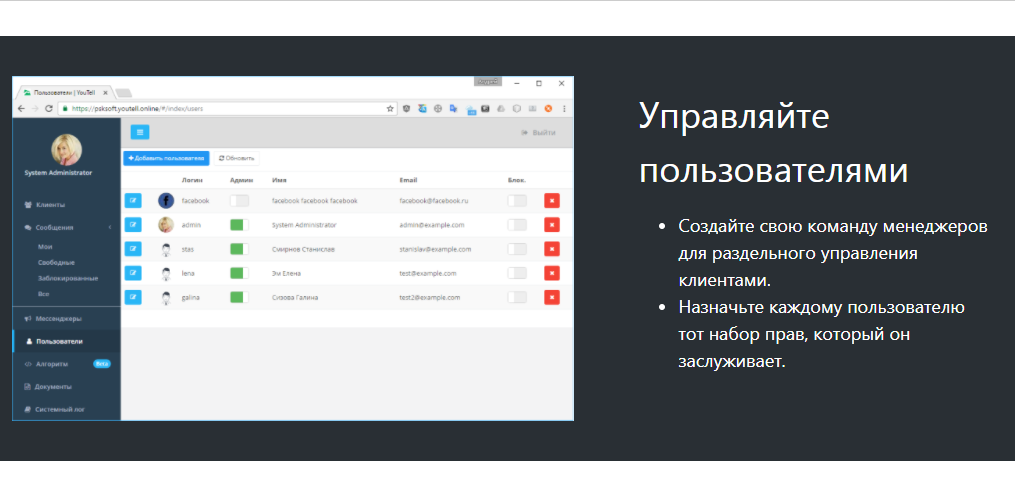
Task: Select Все messages submenu
Action: click(43, 294)
